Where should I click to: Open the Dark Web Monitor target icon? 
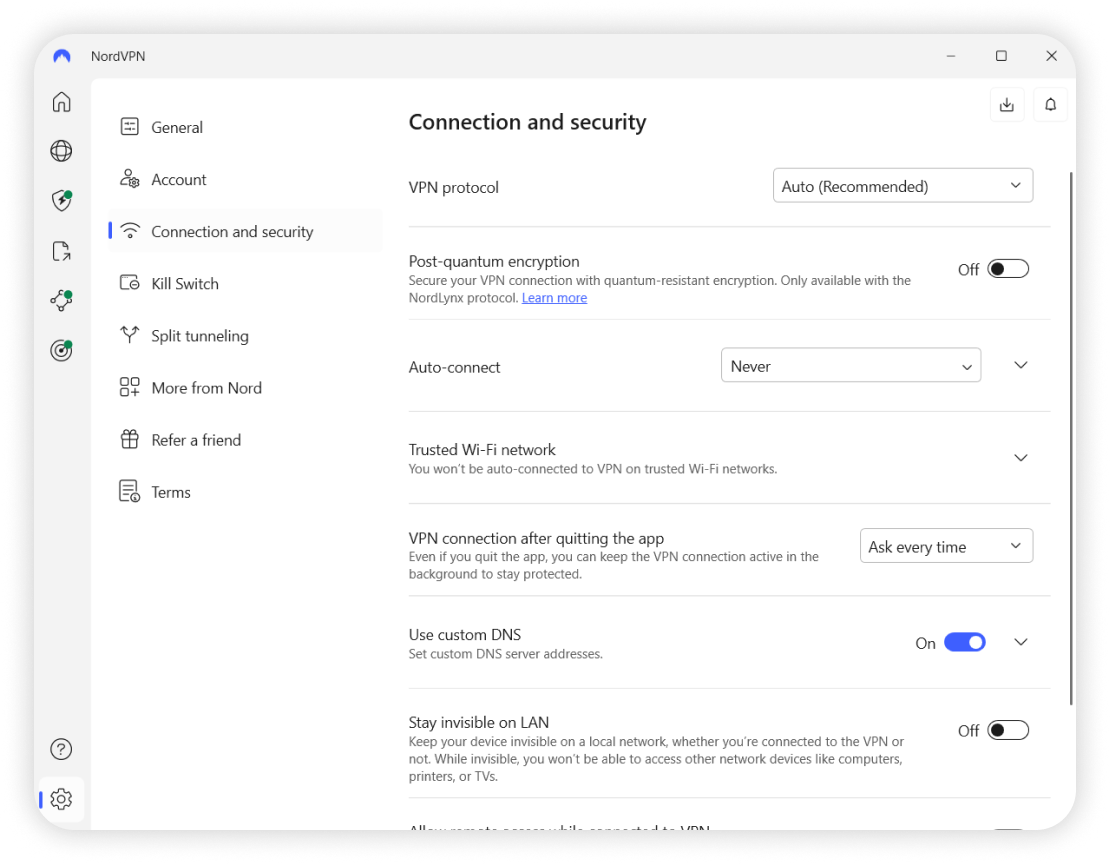(61, 350)
